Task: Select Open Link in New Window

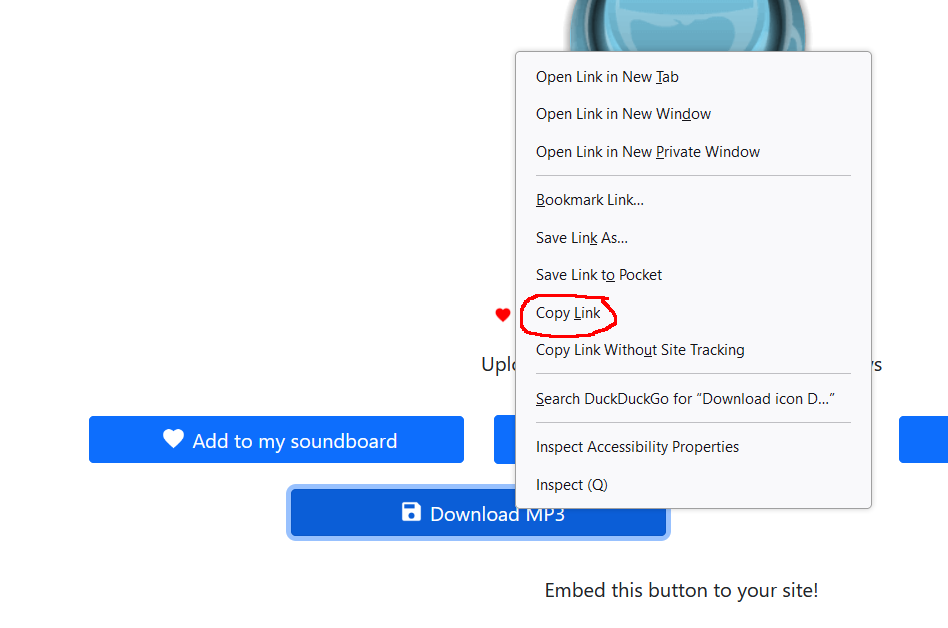Action: tap(623, 114)
